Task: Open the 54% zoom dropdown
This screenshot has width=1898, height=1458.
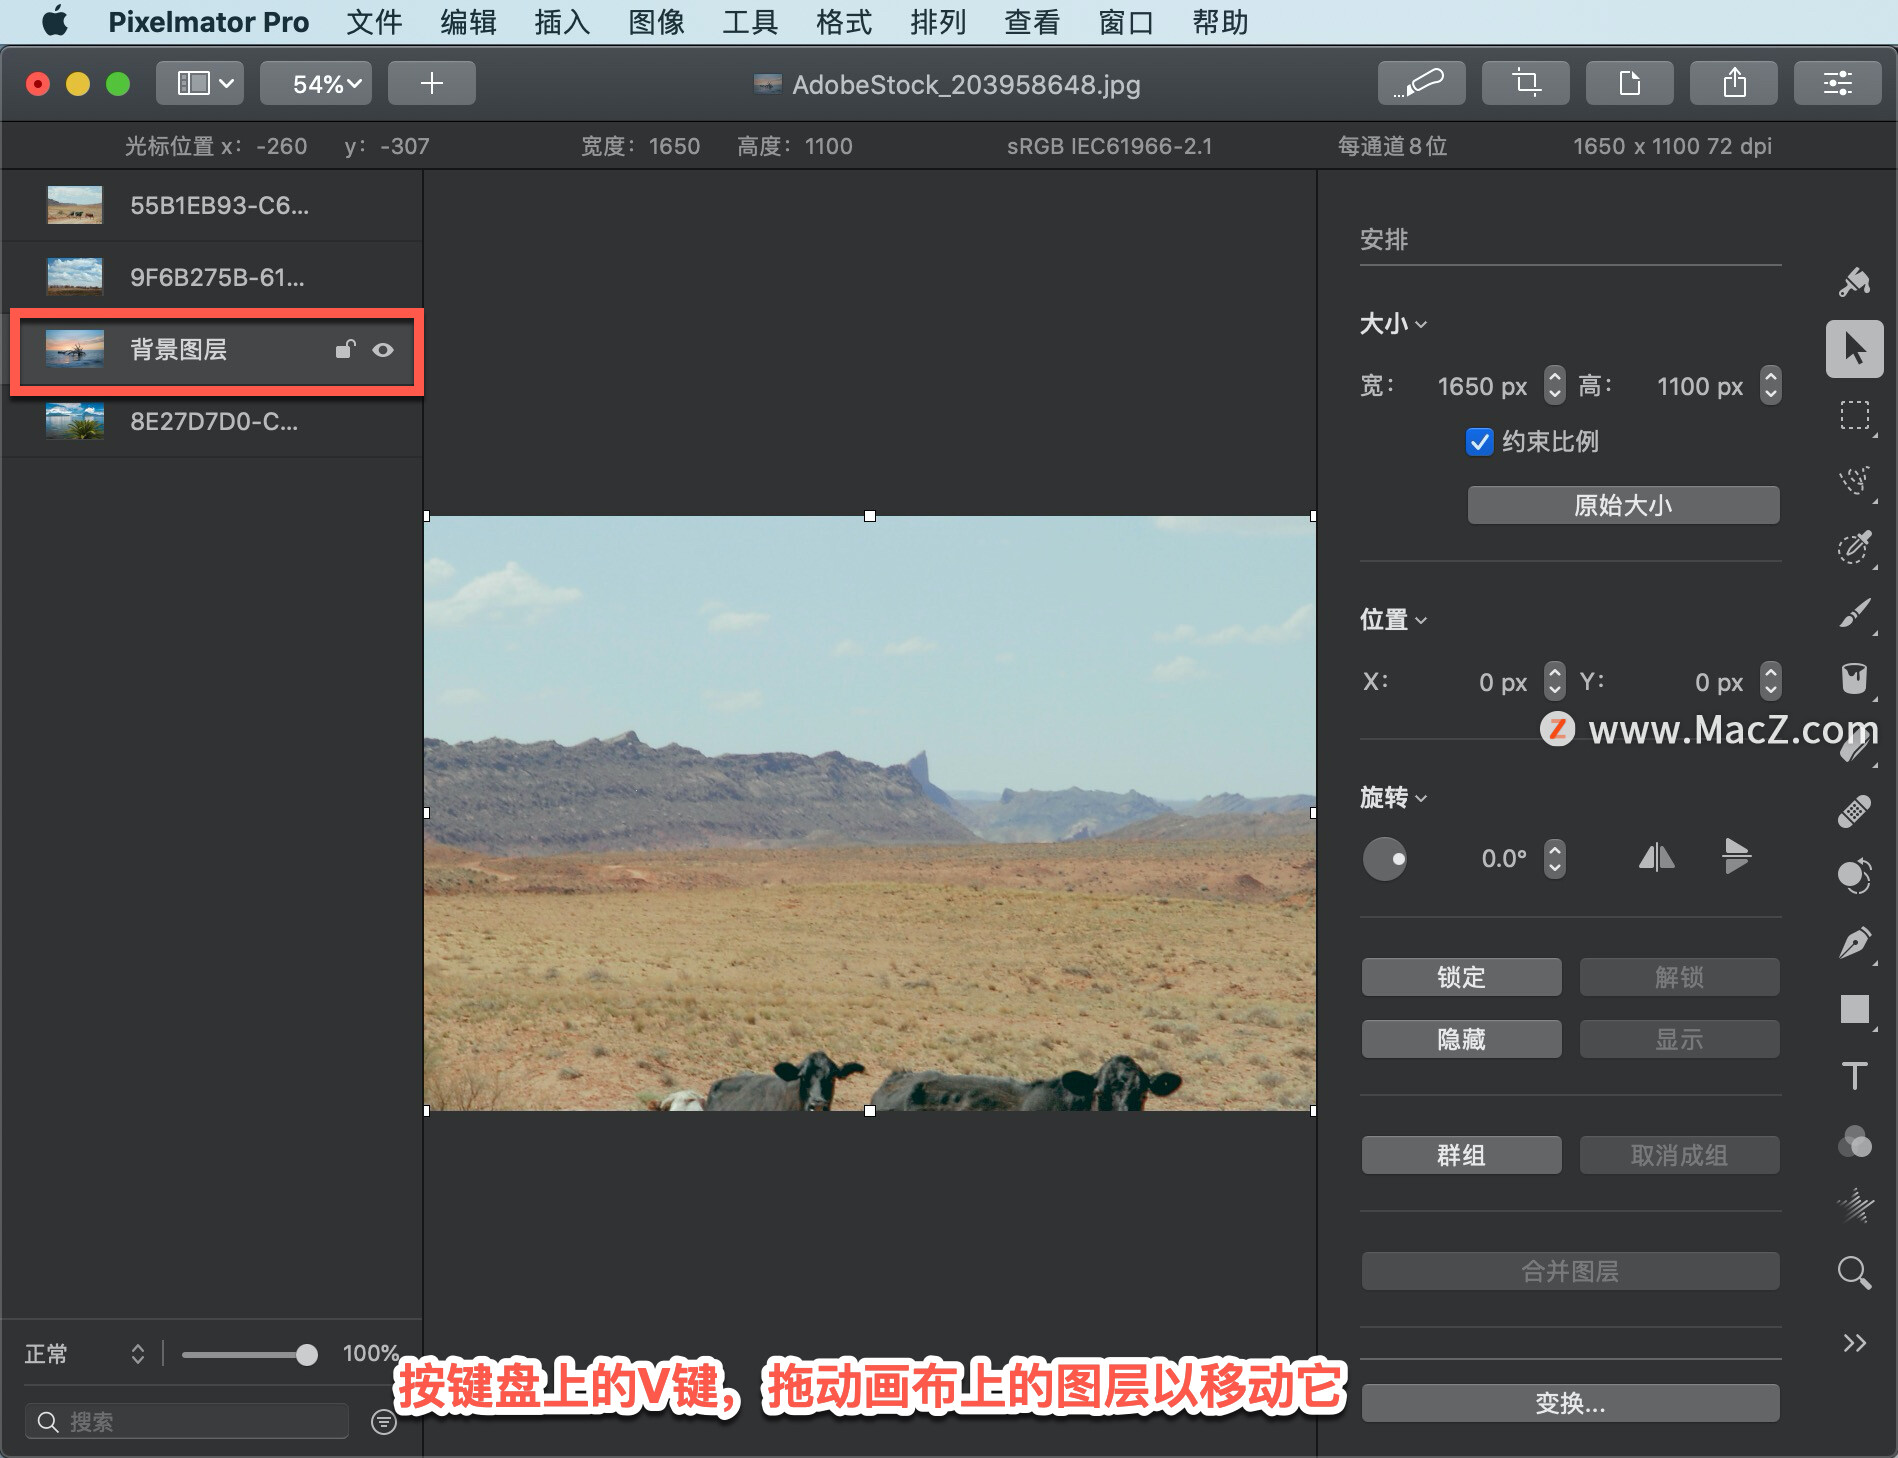Action: pyautogui.click(x=316, y=83)
